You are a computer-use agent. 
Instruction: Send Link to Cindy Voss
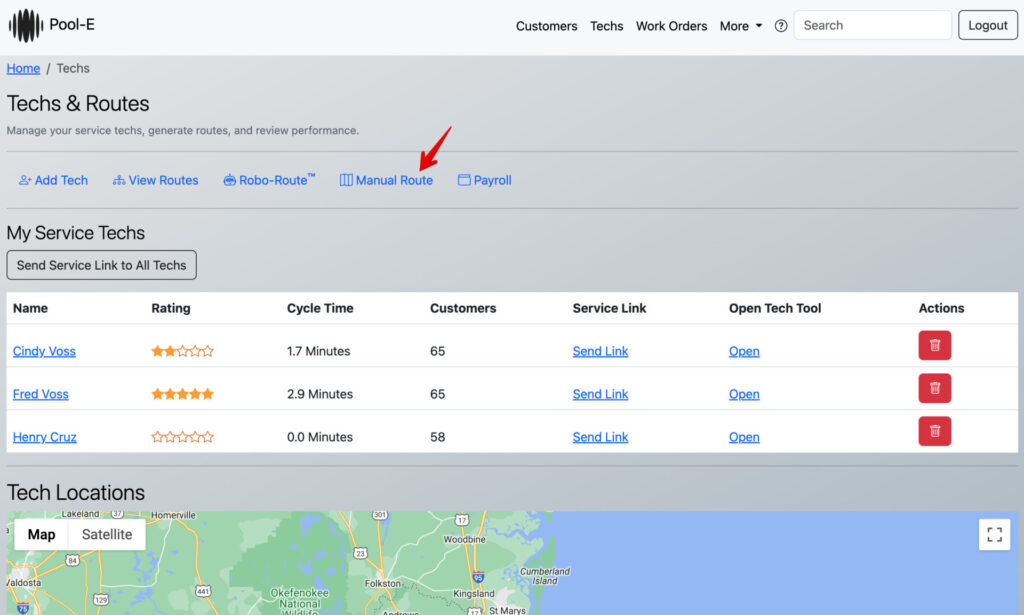[600, 351]
